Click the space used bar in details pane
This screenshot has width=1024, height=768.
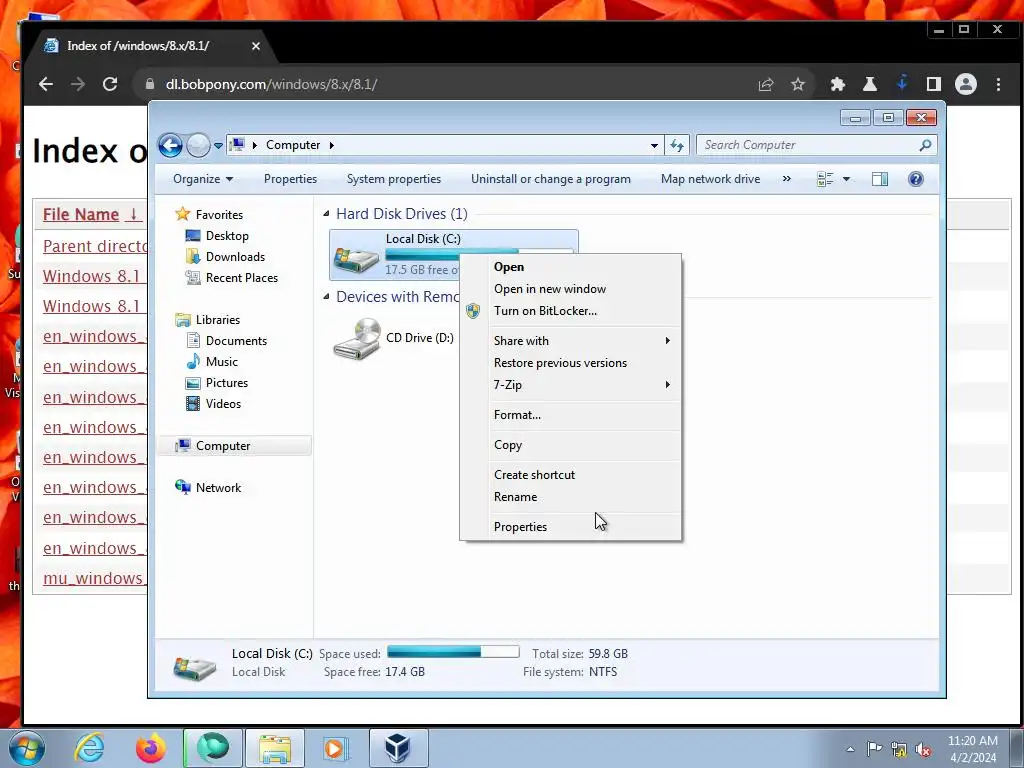(x=453, y=652)
